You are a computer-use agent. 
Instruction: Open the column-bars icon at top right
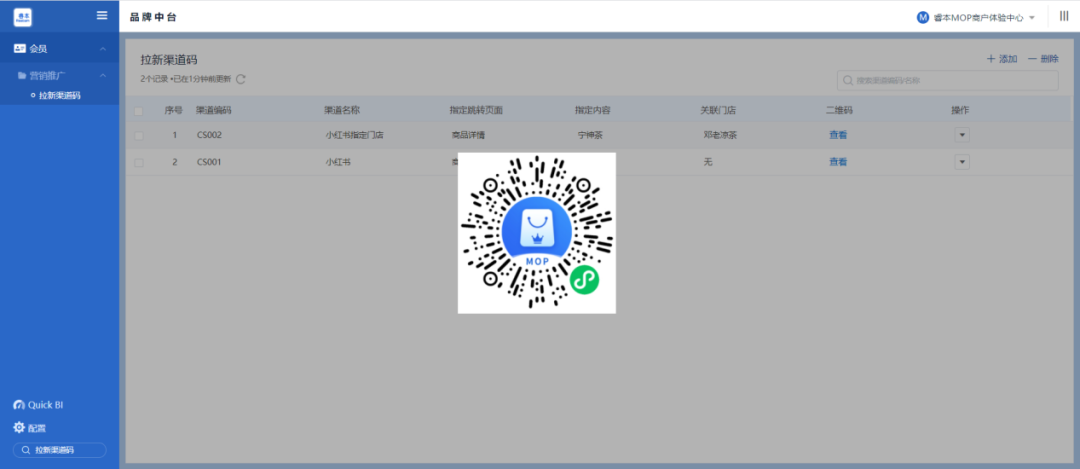[1064, 16]
